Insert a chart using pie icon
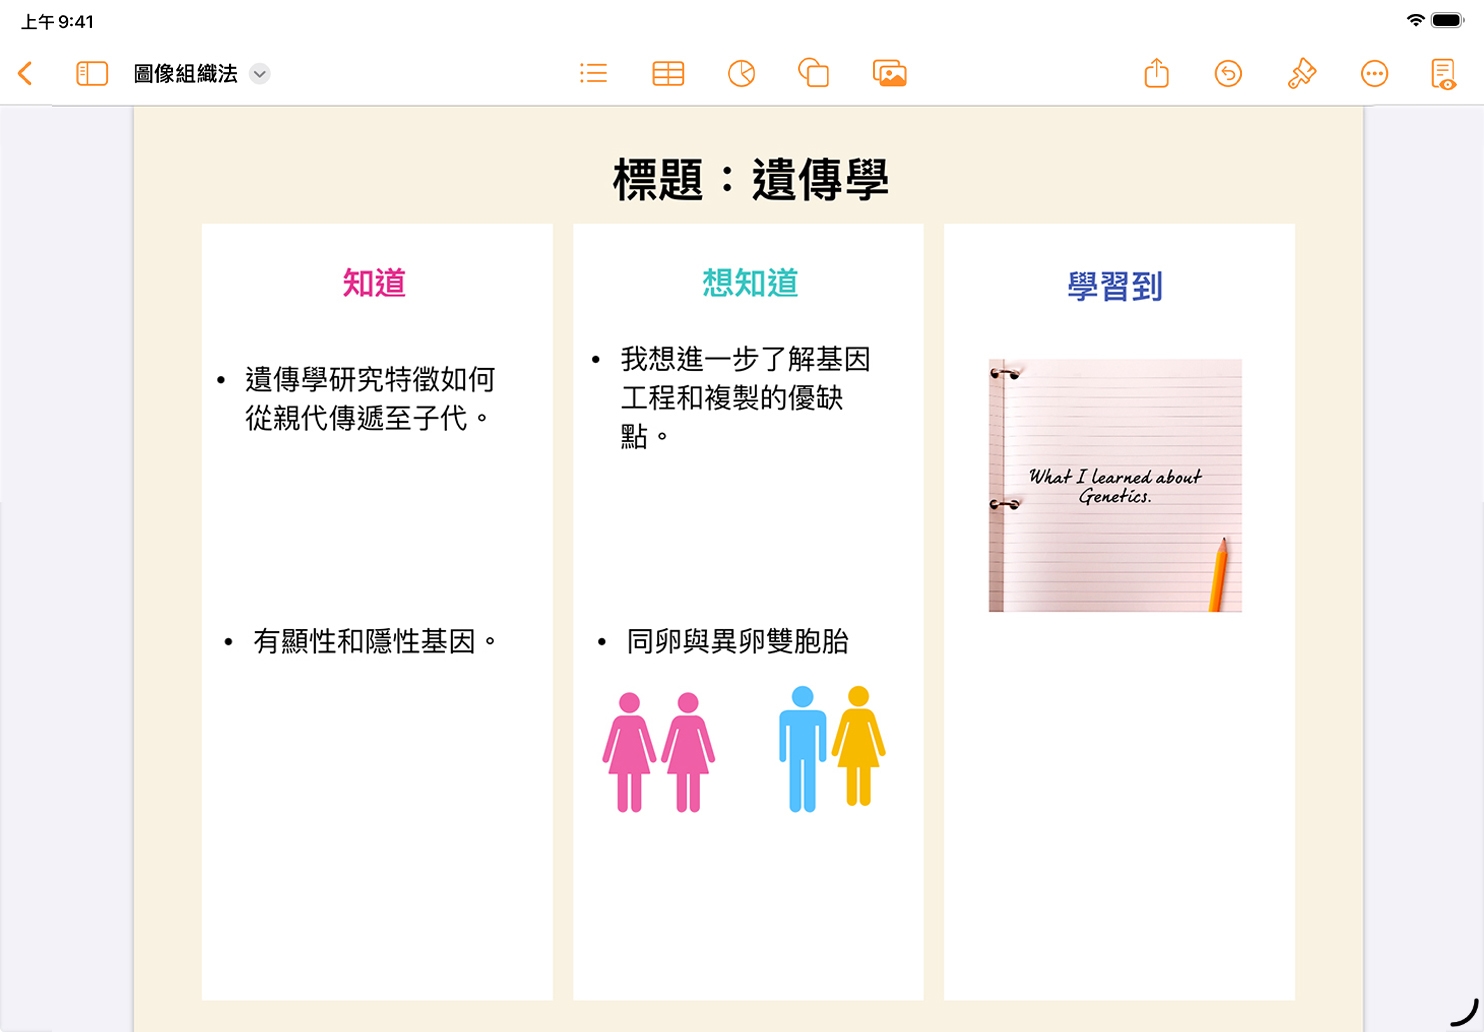1484x1032 pixels. click(741, 73)
